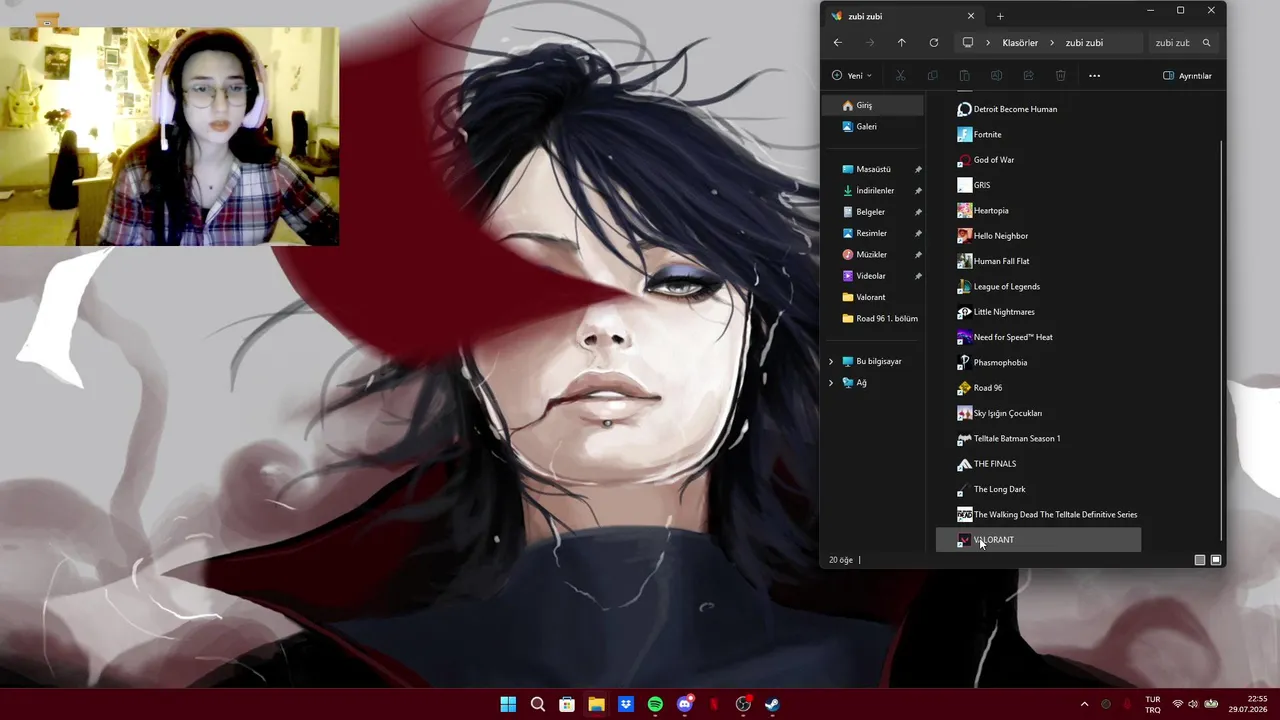The height and width of the screenshot is (720, 1280).
Task: Click the Little Nightmares icon
Action: click(964, 312)
